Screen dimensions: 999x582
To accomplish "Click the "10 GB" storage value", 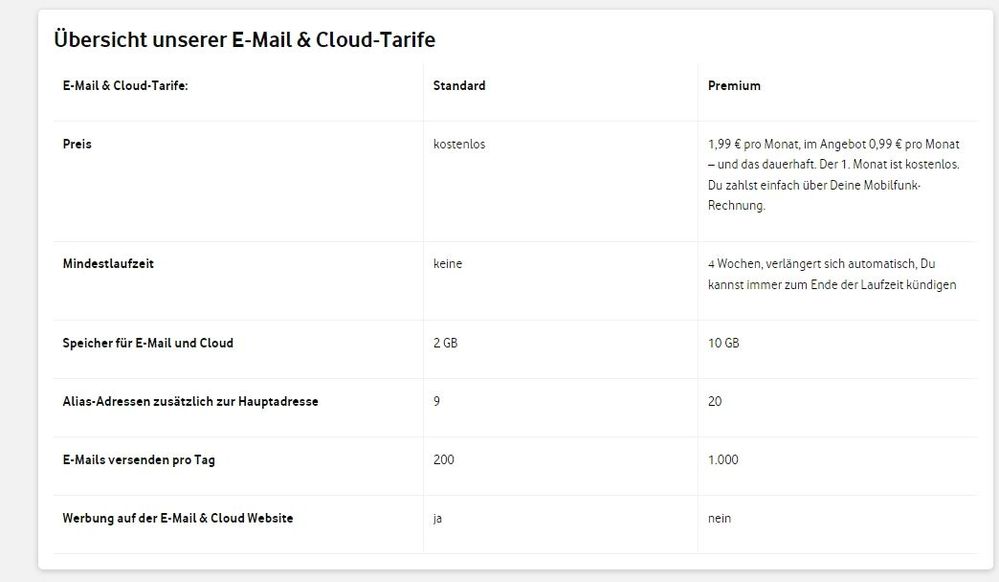I will click(723, 343).
